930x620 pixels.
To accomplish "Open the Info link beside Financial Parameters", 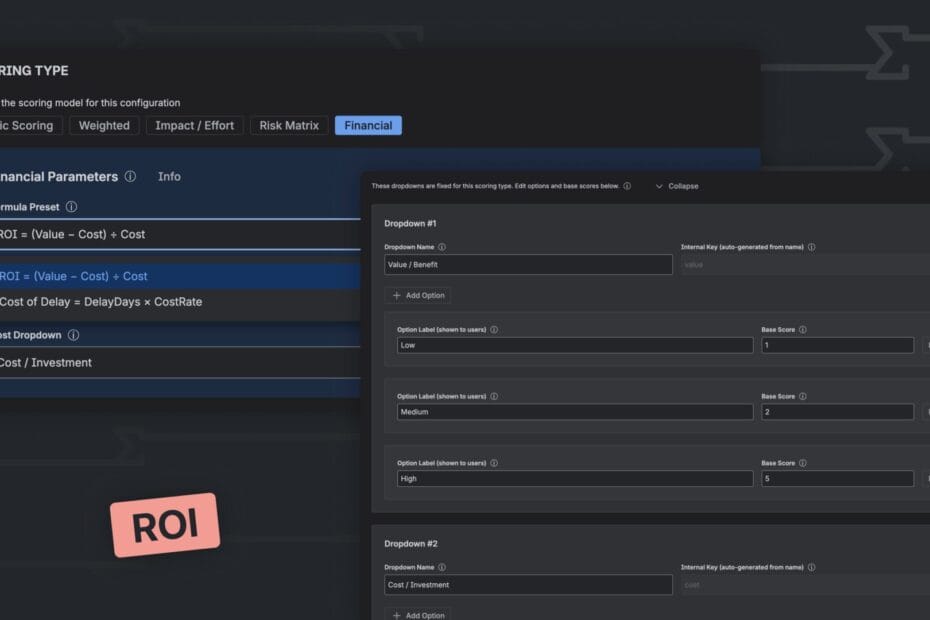I will (x=169, y=177).
